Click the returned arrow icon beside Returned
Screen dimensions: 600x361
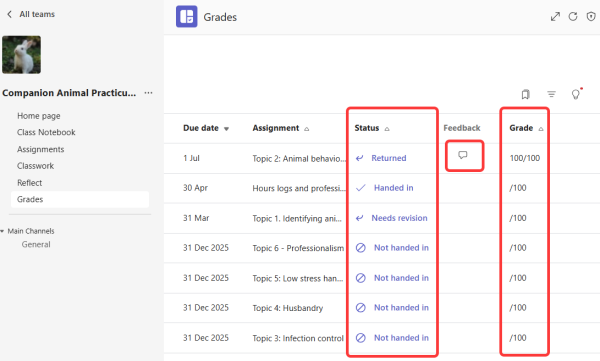pos(359,158)
